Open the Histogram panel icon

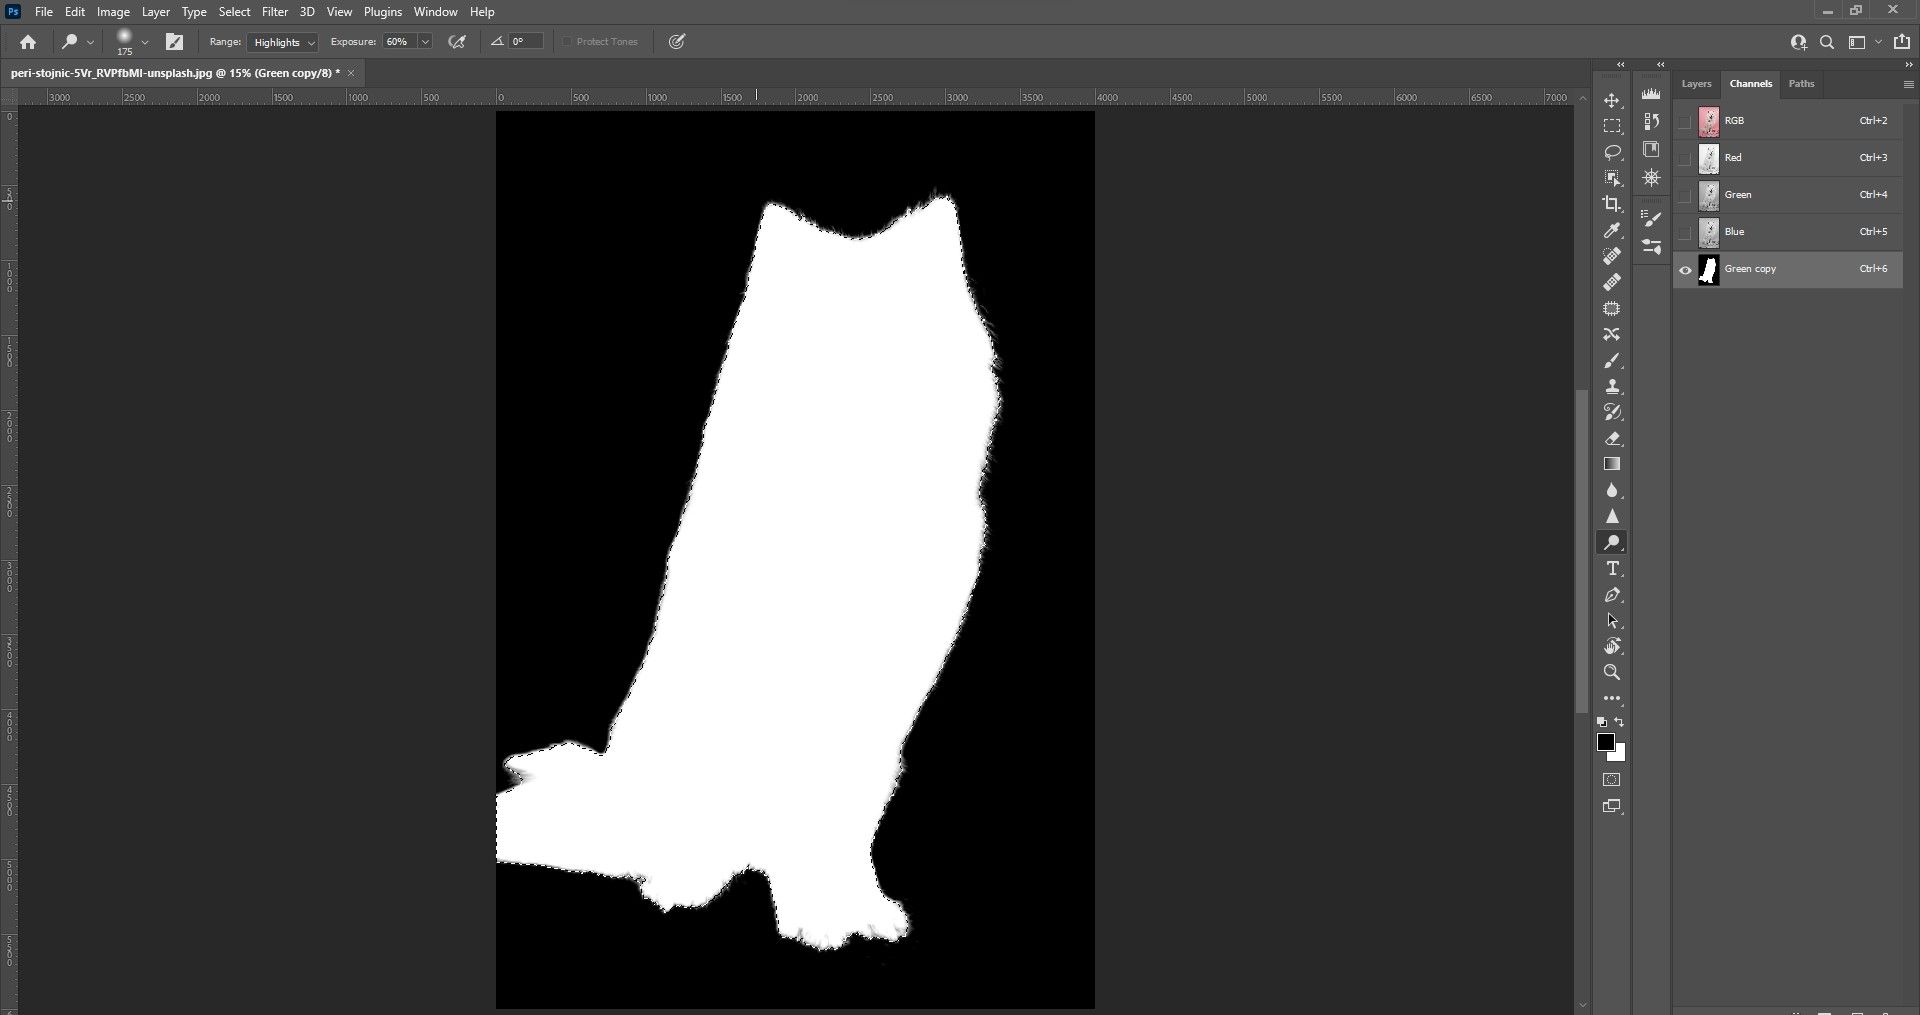pos(1651,94)
